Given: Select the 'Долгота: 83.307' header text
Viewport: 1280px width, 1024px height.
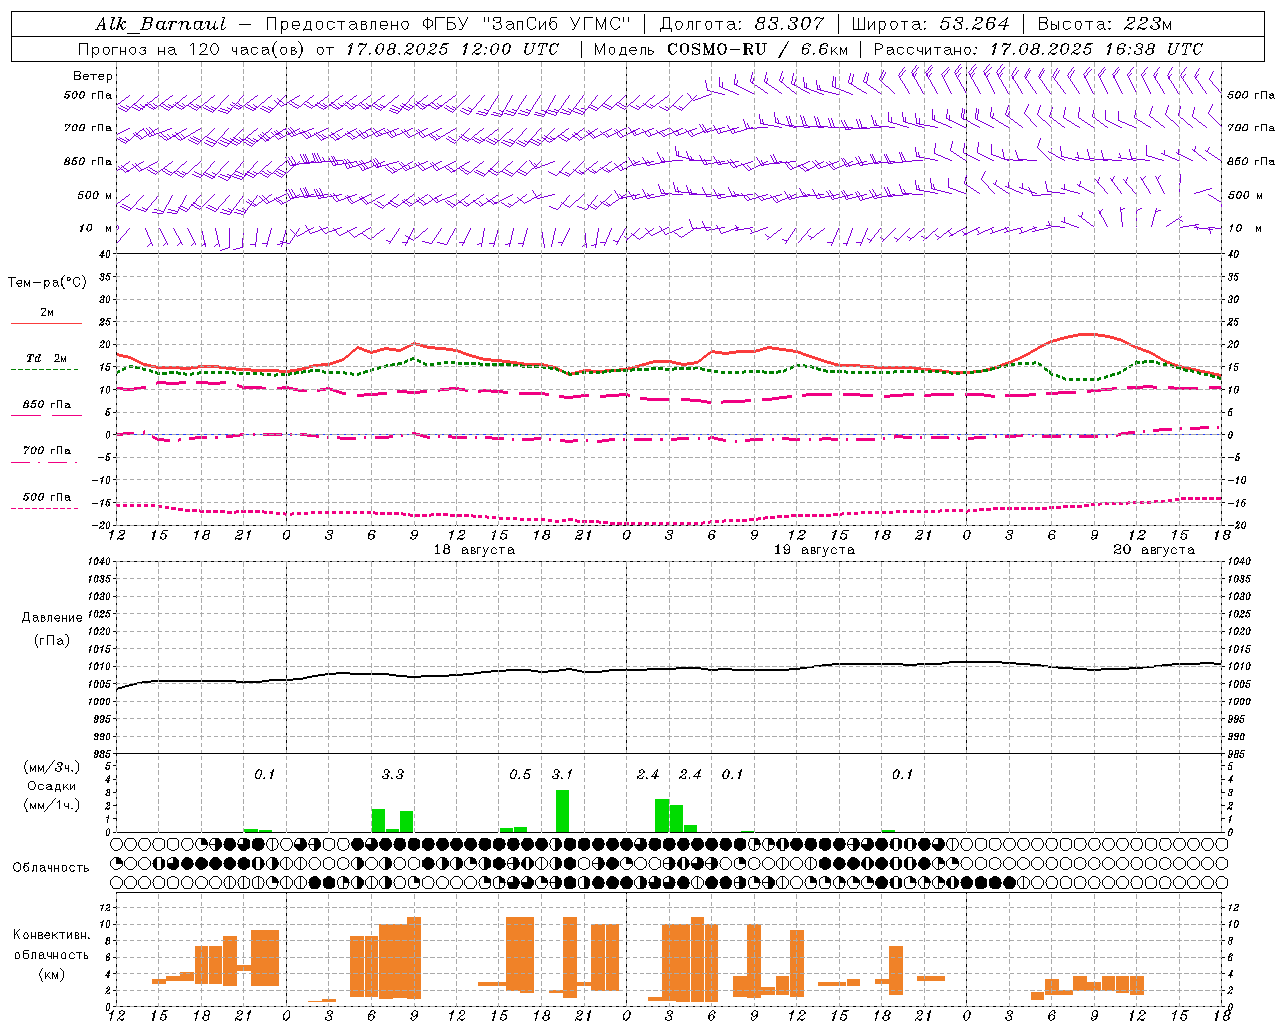Looking at the screenshot, I should (x=742, y=24).
